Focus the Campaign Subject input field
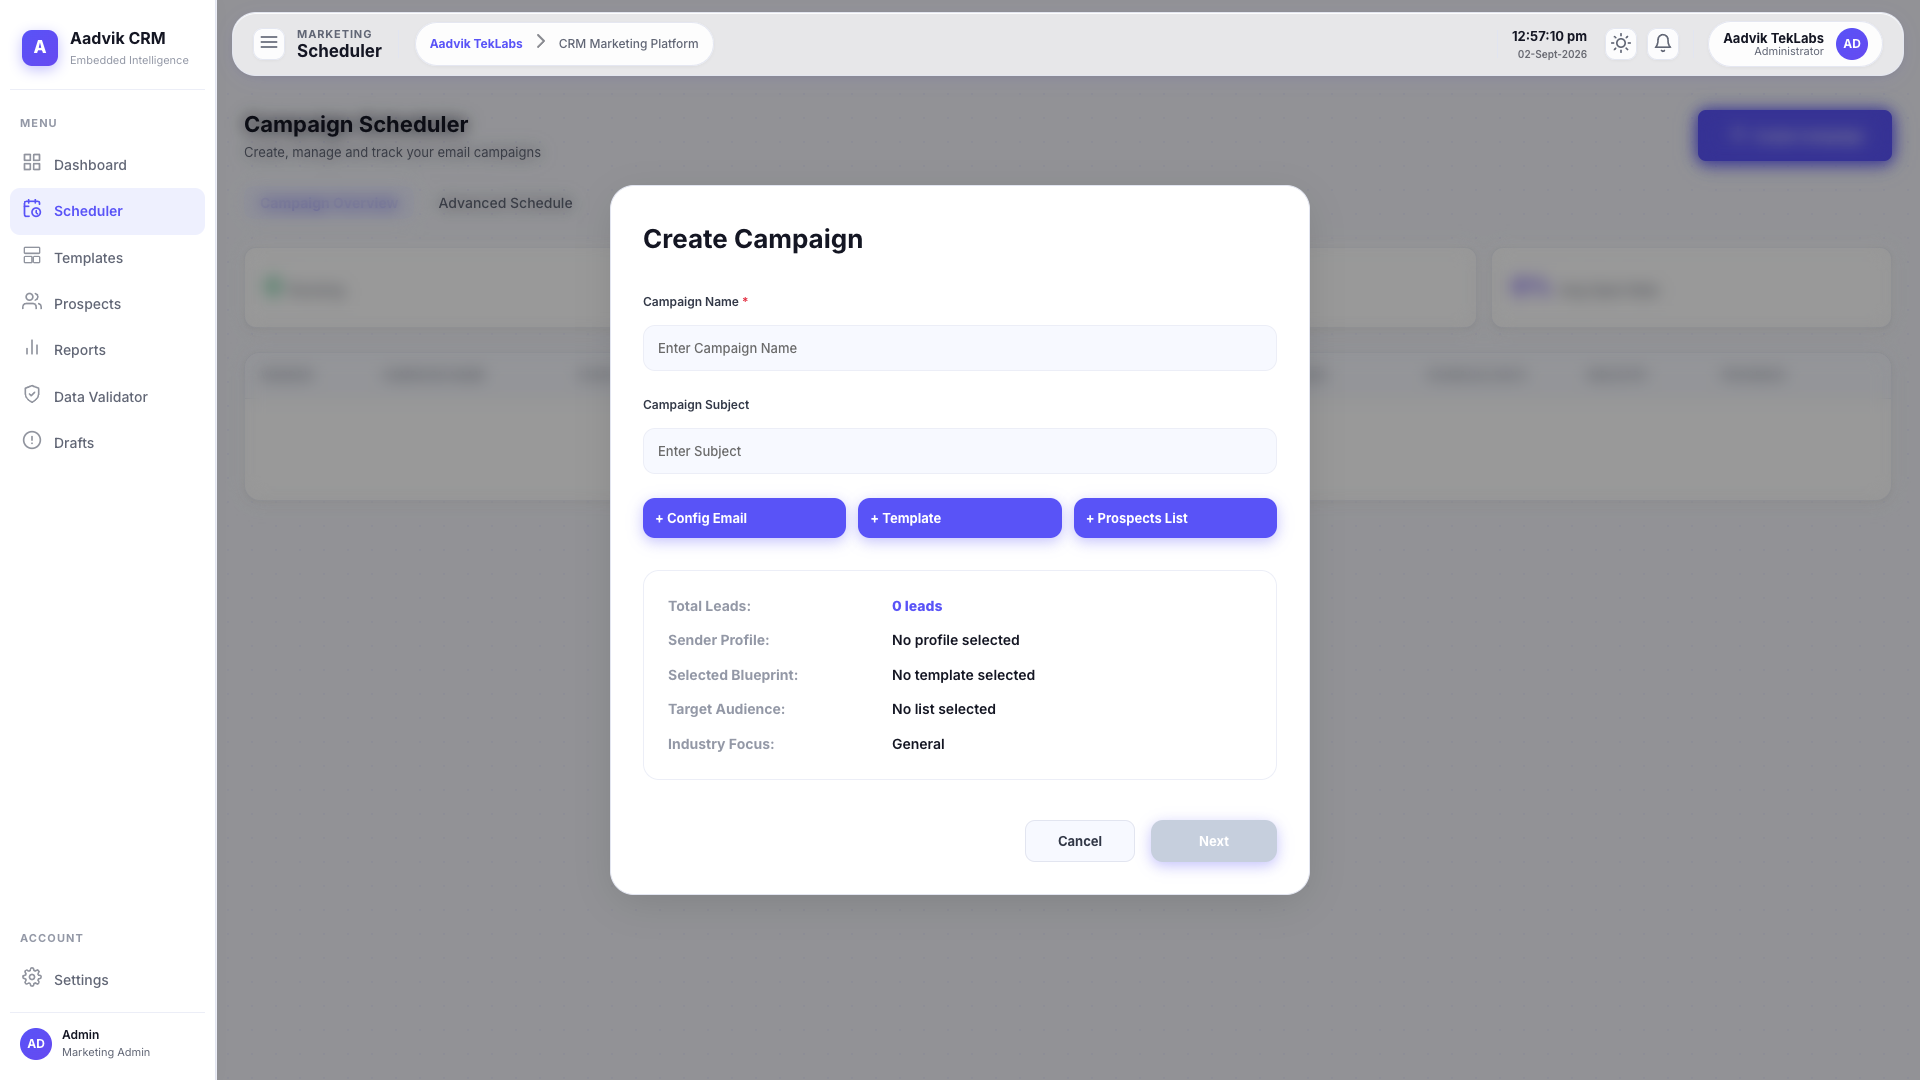Viewport: 1920px width, 1080px height. [x=959, y=451]
